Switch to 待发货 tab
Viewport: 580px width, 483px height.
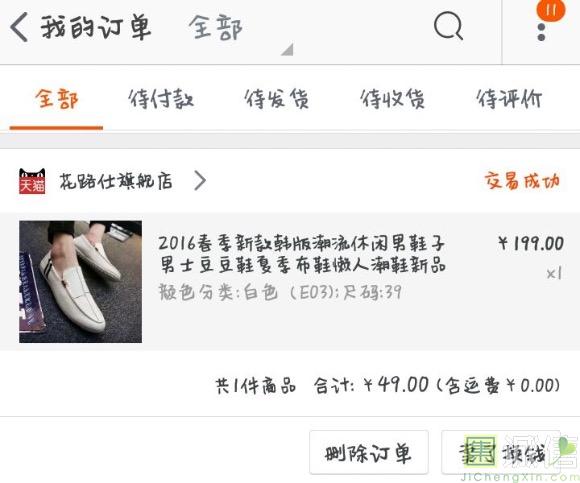(277, 99)
